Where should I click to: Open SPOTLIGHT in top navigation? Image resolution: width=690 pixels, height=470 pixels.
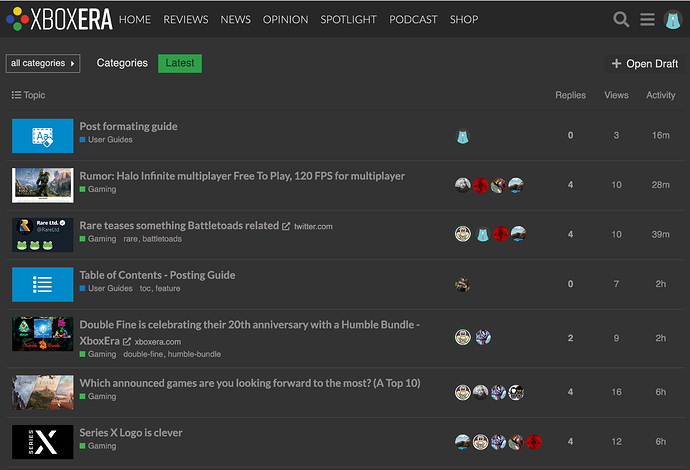pos(349,19)
